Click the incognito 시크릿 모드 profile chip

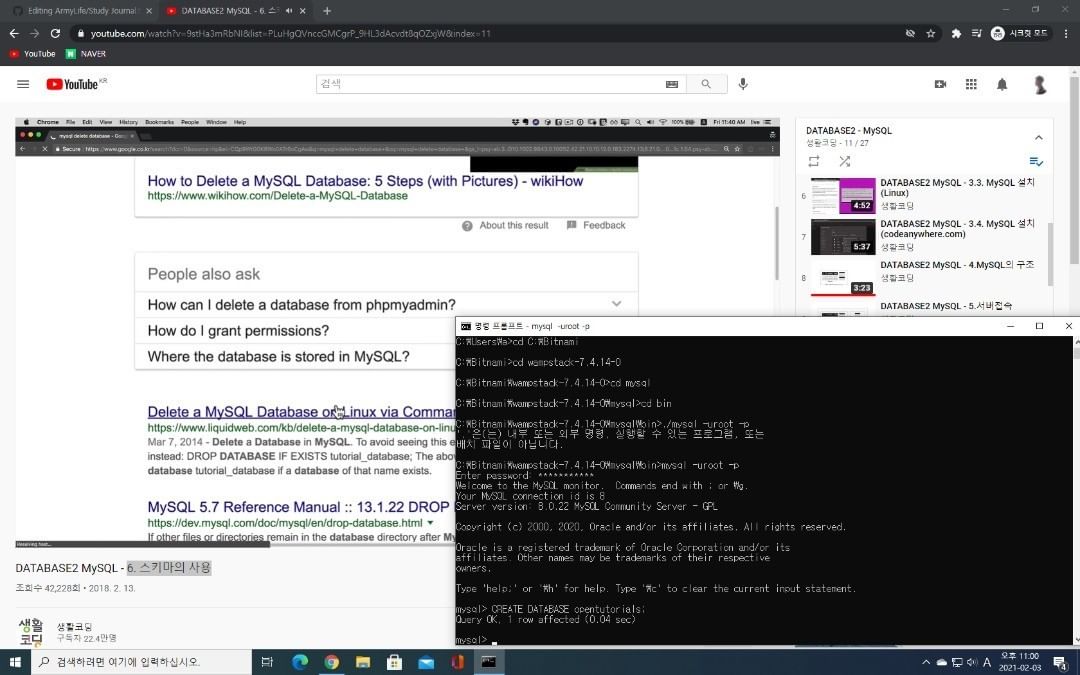click(1020, 33)
